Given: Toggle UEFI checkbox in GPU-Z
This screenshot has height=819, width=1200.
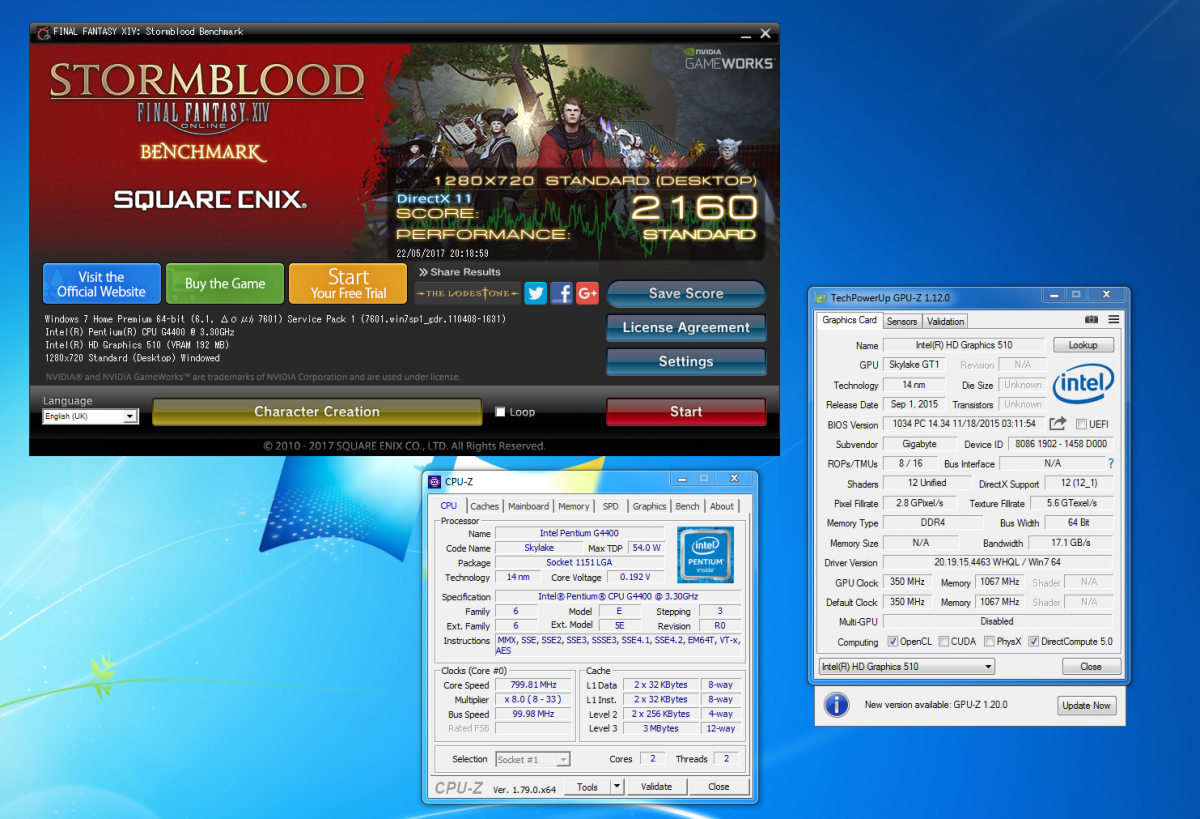Looking at the screenshot, I should point(1081,424).
